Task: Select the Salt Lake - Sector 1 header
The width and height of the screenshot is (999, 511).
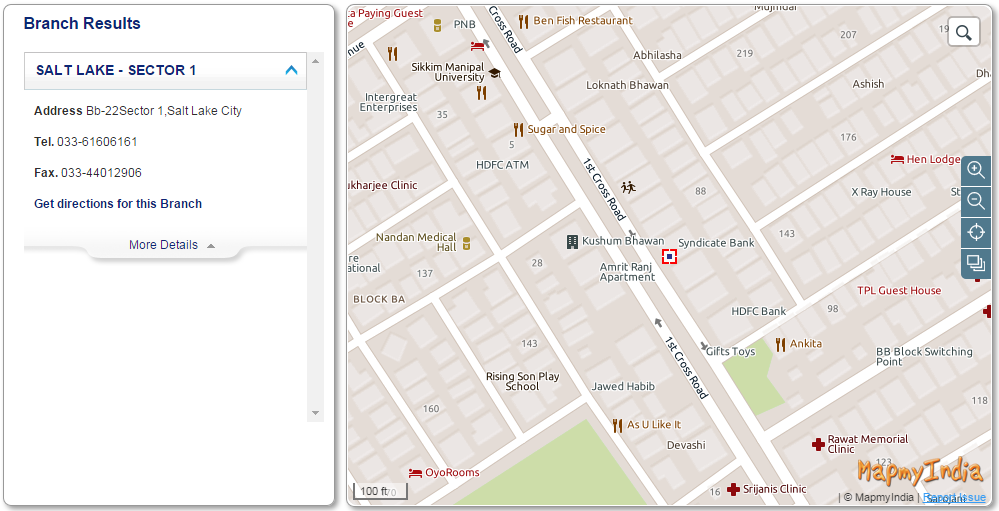Action: [x=116, y=70]
